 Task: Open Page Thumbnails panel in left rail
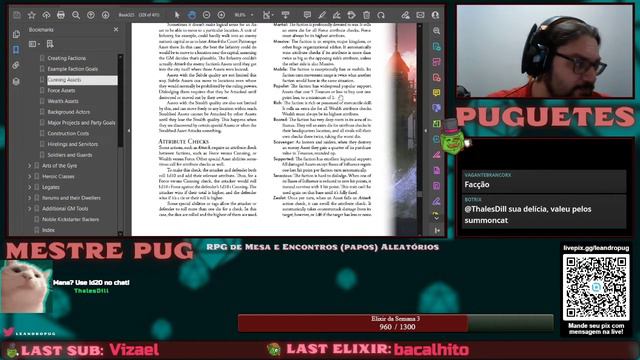[x=16, y=34]
